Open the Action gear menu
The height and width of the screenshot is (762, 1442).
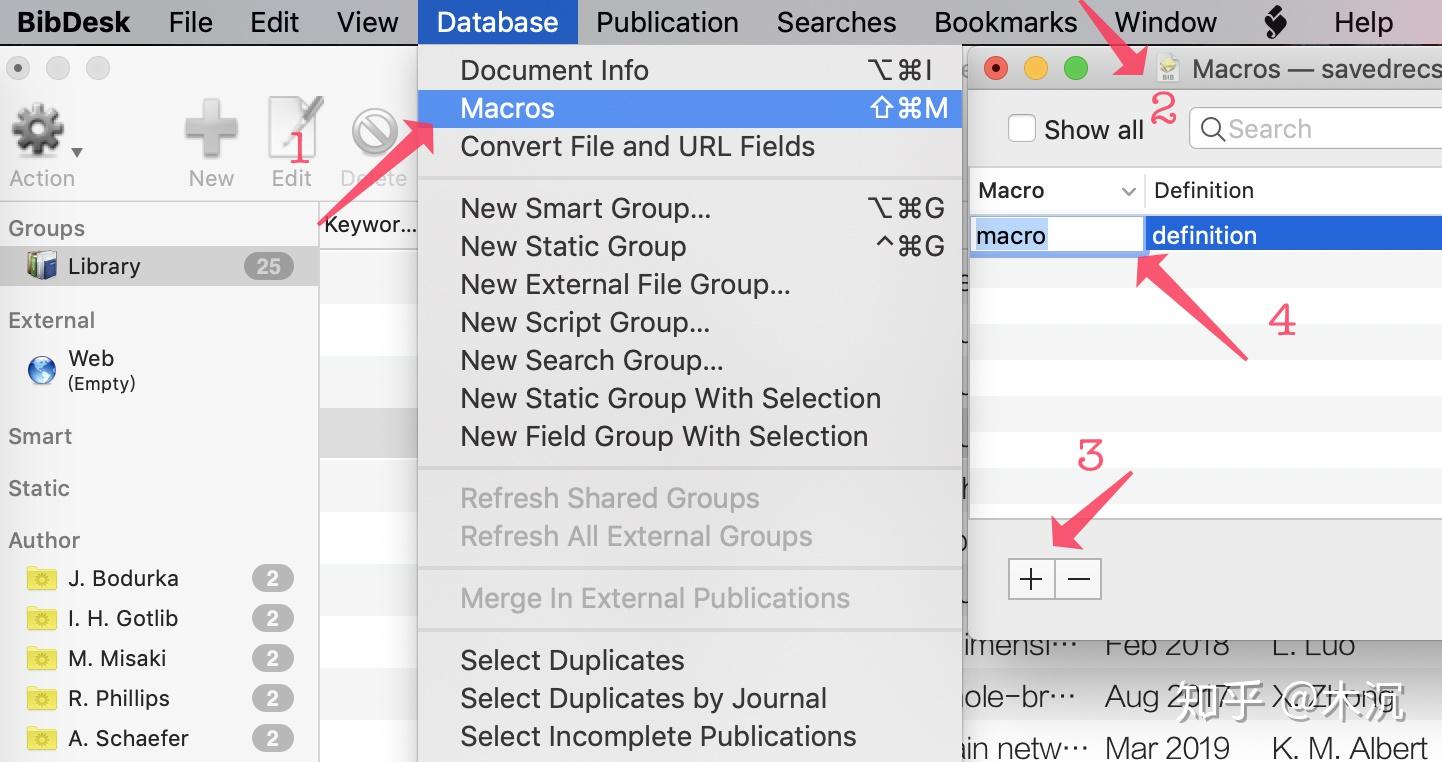[37, 130]
